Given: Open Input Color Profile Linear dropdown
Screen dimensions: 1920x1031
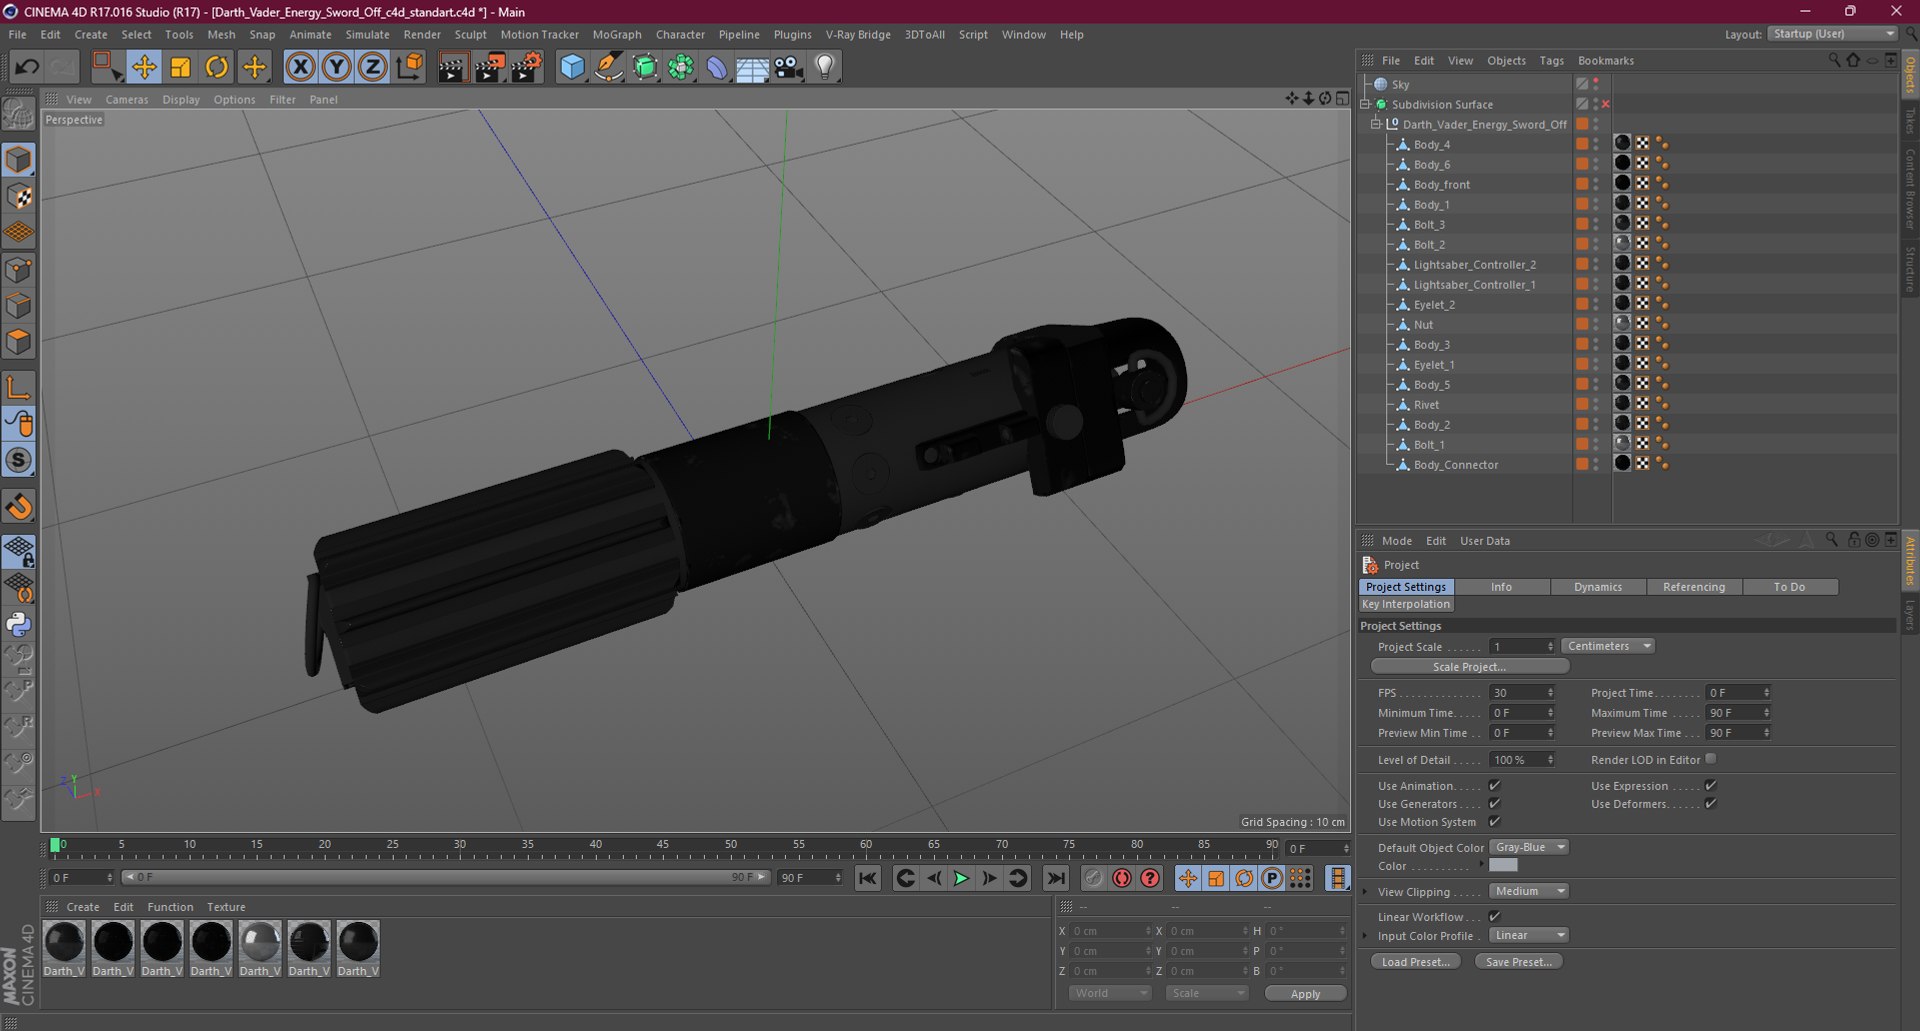Looking at the screenshot, I should 1529,935.
